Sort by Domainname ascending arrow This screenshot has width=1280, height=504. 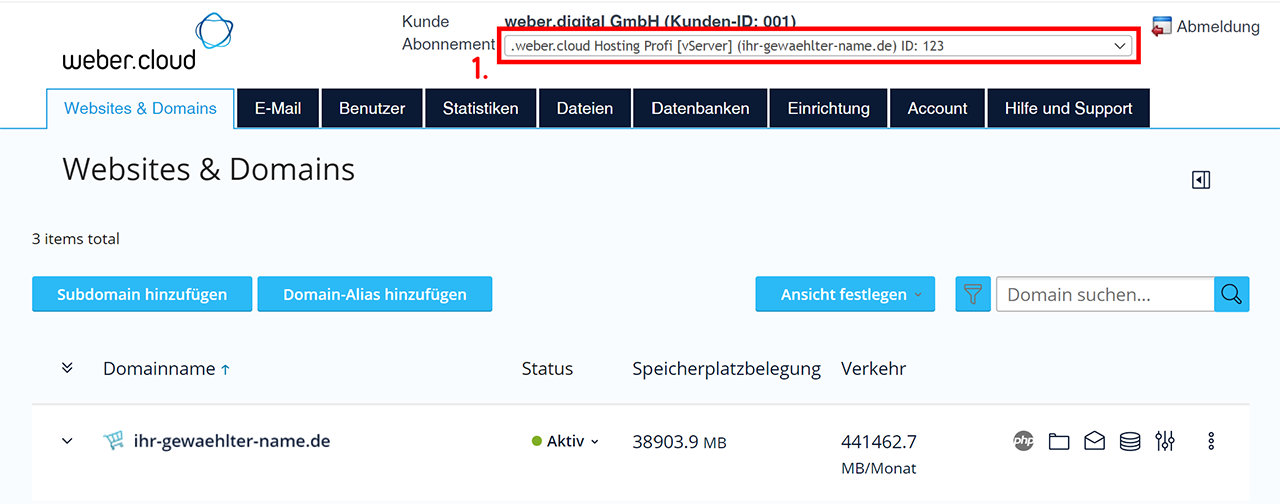click(x=225, y=369)
